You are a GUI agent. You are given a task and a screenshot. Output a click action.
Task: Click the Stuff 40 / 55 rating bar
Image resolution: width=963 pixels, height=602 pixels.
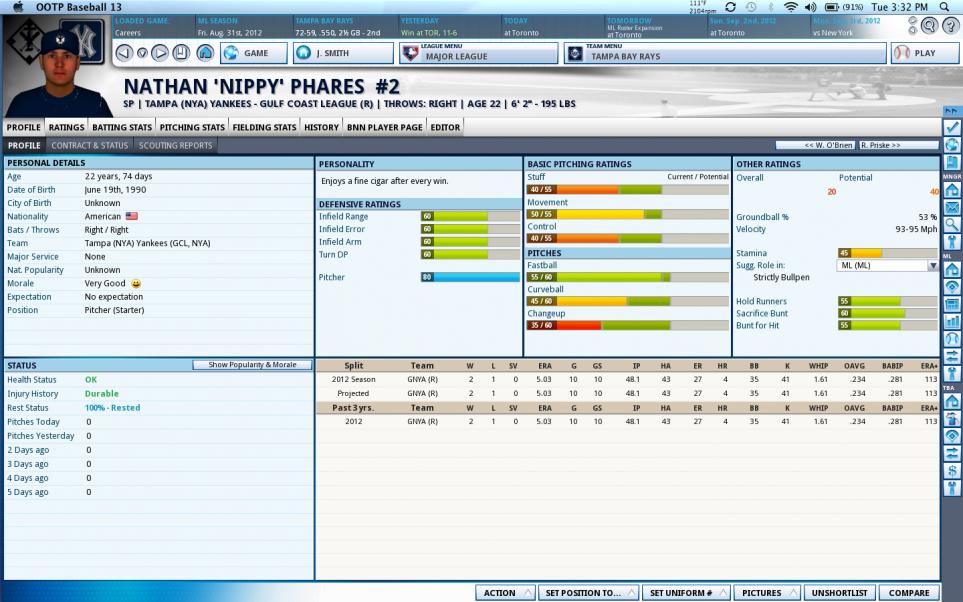click(x=627, y=190)
